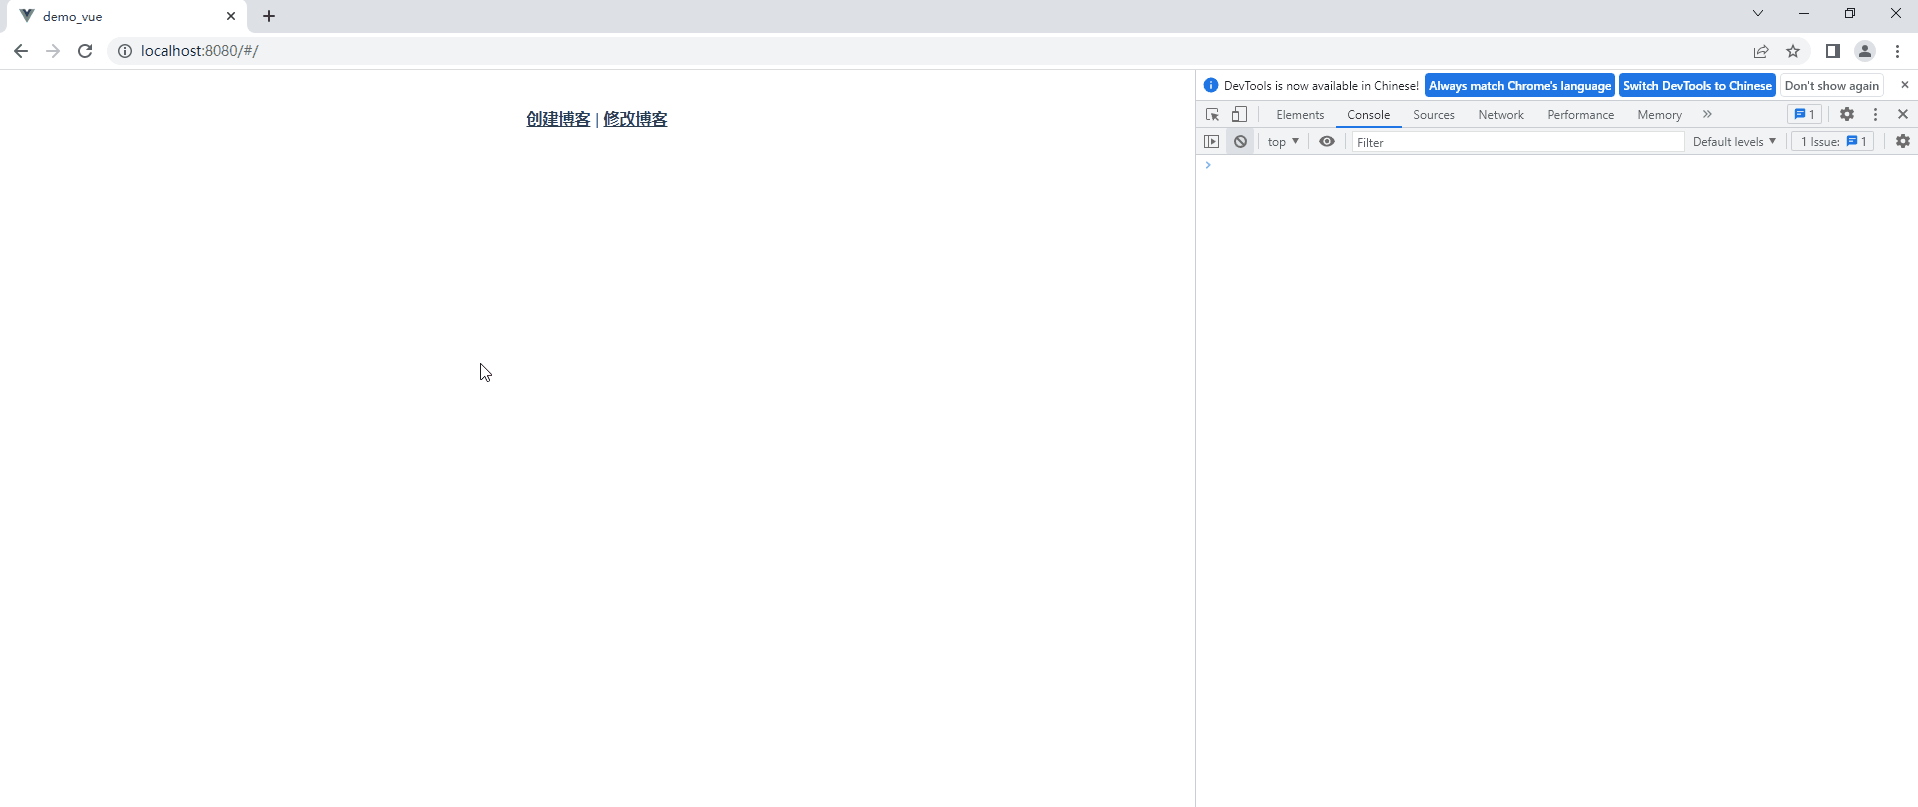
Task: Create a live expression with the eye icon
Action: click(1327, 142)
